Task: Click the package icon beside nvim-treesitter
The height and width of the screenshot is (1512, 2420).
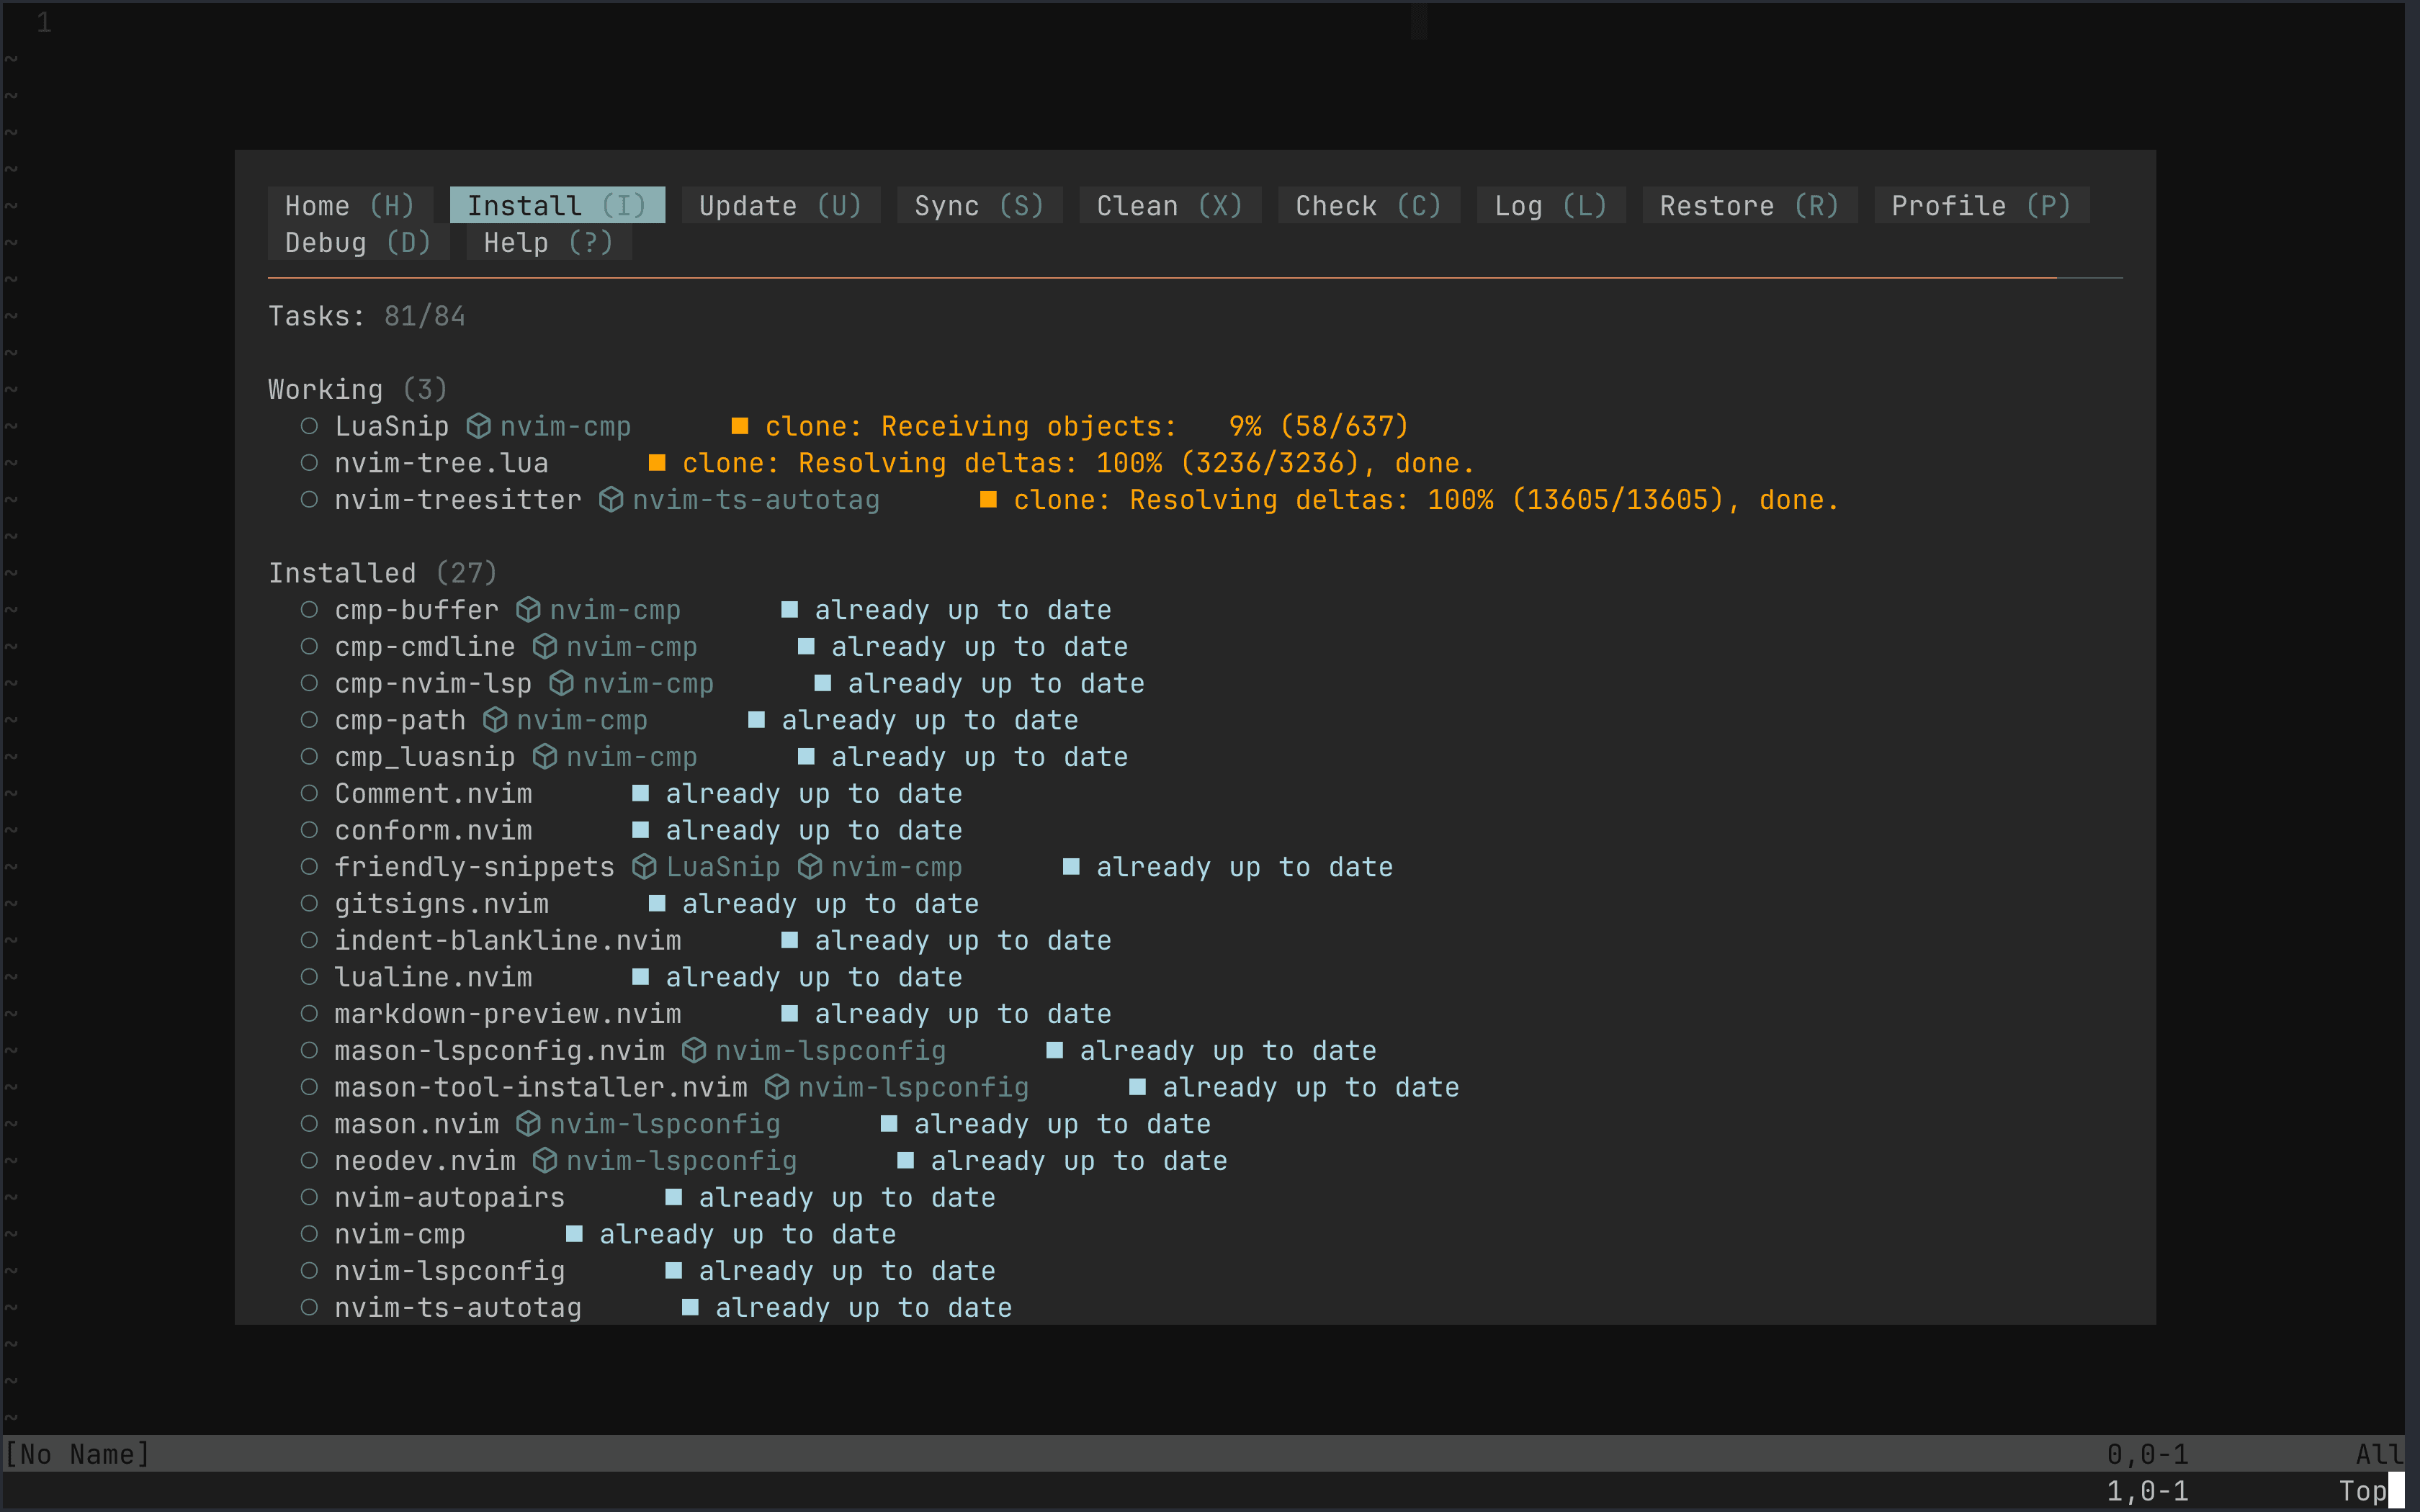Action: tap(611, 500)
